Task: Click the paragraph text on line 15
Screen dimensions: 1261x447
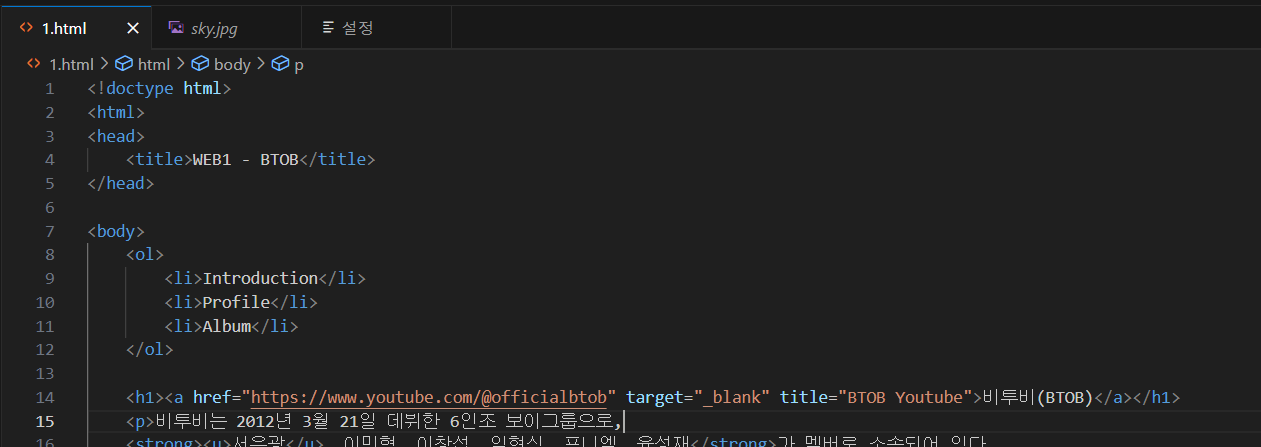Action: coord(389,421)
